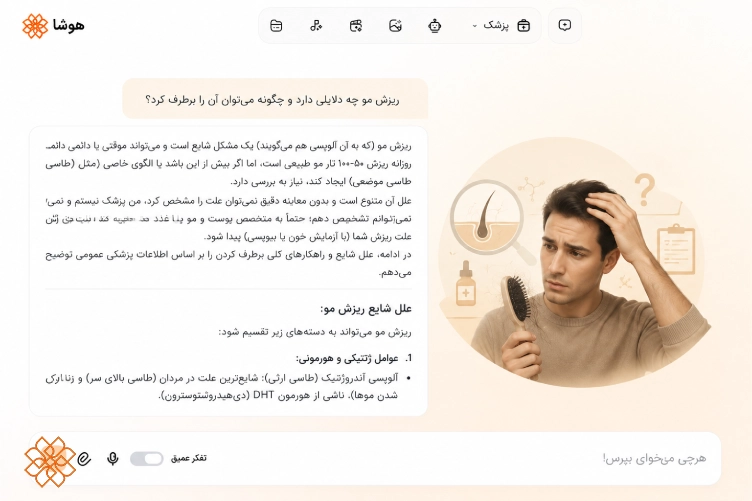Image resolution: width=752 pixels, height=501 pixels.
Task: Open the robot assistant icon in the top toolbar
Action: point(435,25)
